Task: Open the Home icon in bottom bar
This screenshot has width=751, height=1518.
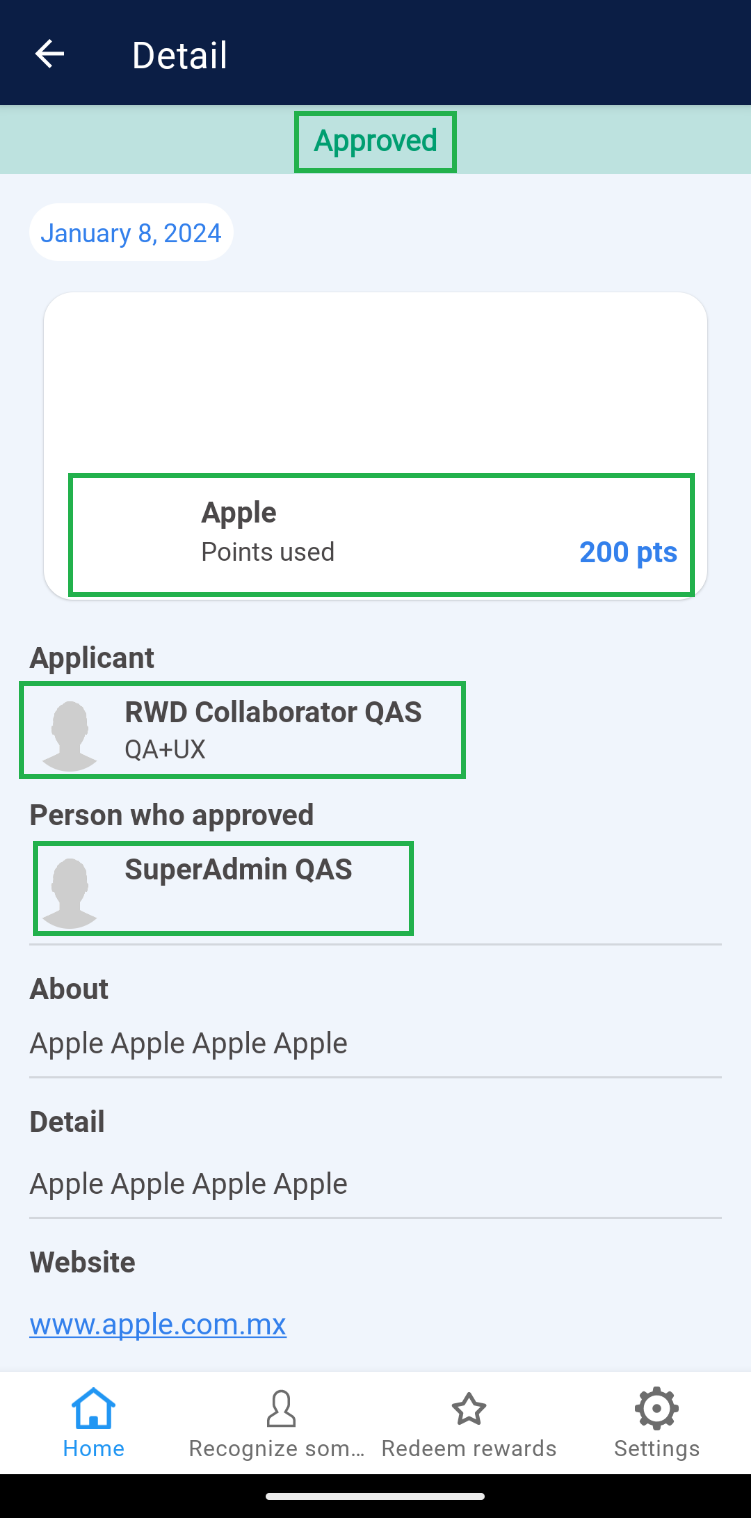Action: pyautogui.click(x=93, y=1409)
